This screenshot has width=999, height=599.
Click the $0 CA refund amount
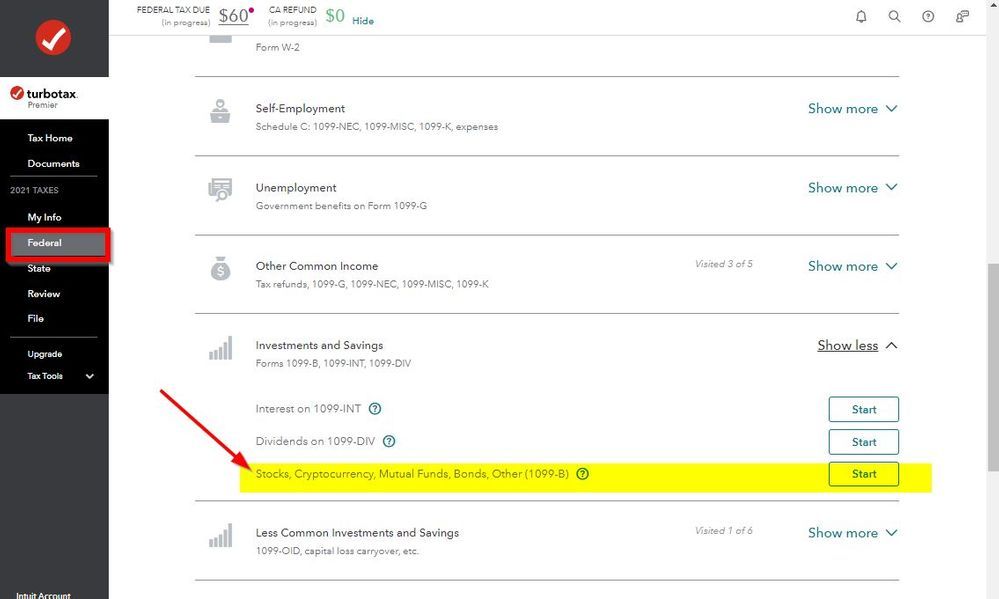point(335,15)
